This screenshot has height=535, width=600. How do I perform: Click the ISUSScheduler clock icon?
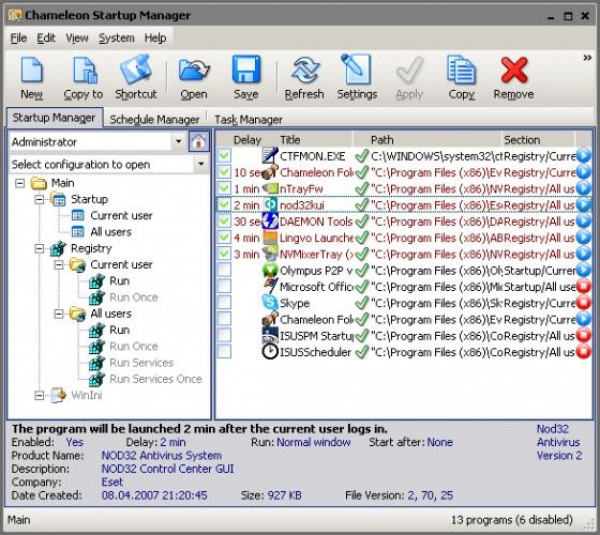[270, 352]
